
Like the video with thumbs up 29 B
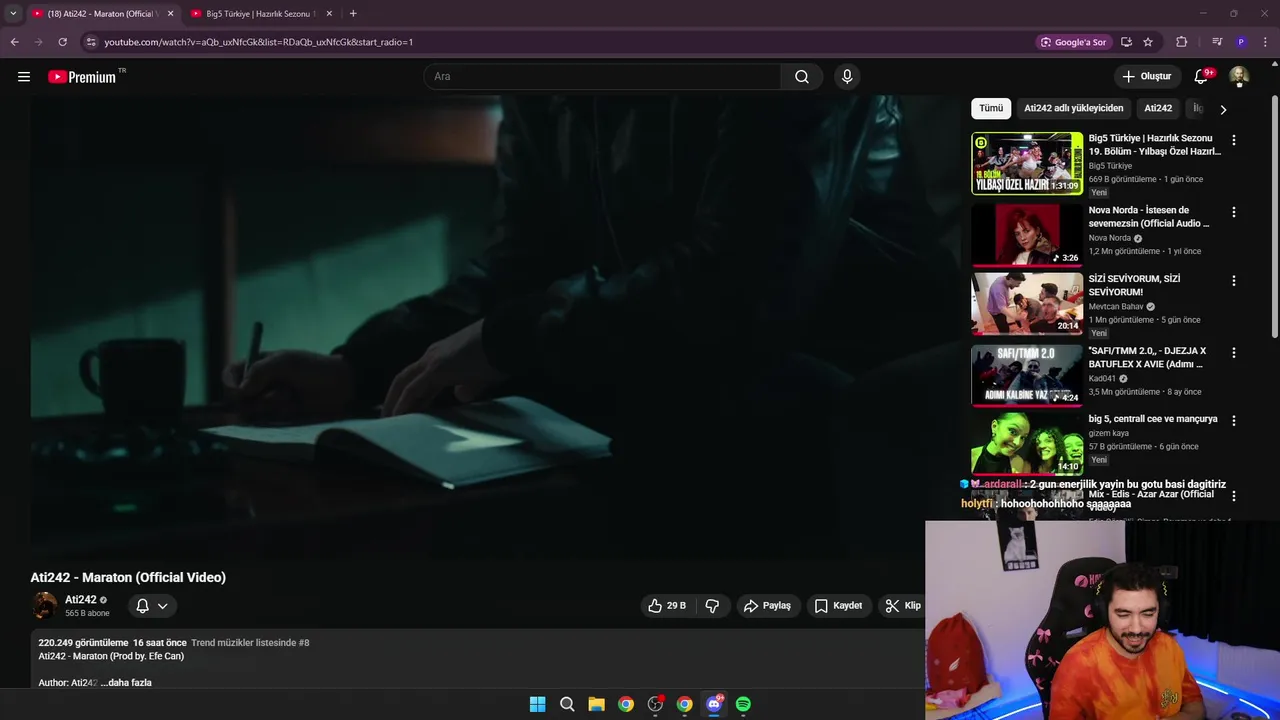pos(666,606)
